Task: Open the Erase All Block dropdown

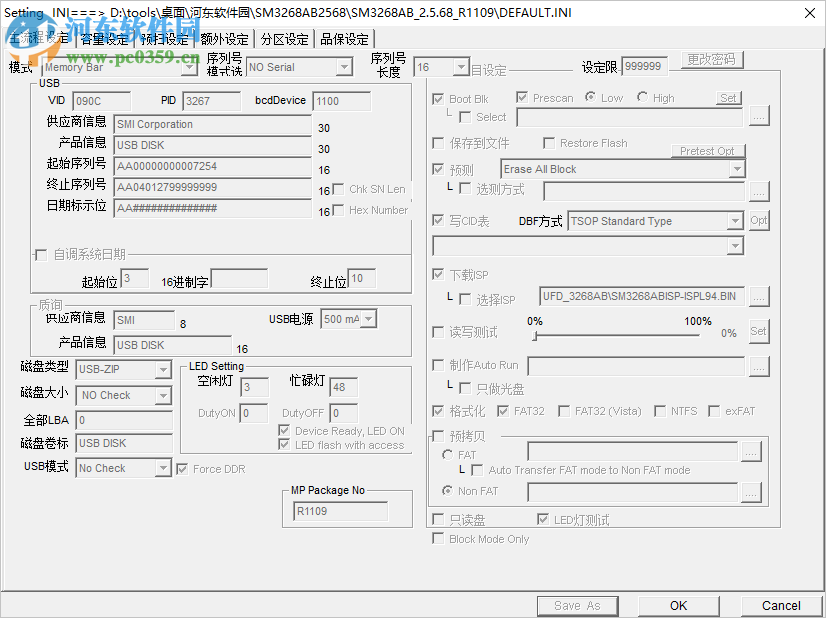Action: point(737,169)
